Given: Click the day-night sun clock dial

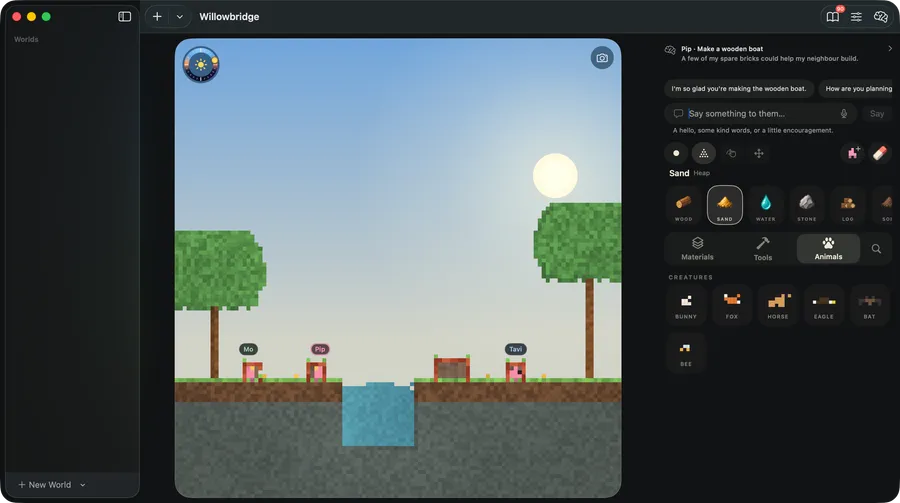Looking at the screenshot, I should point(201,64).
